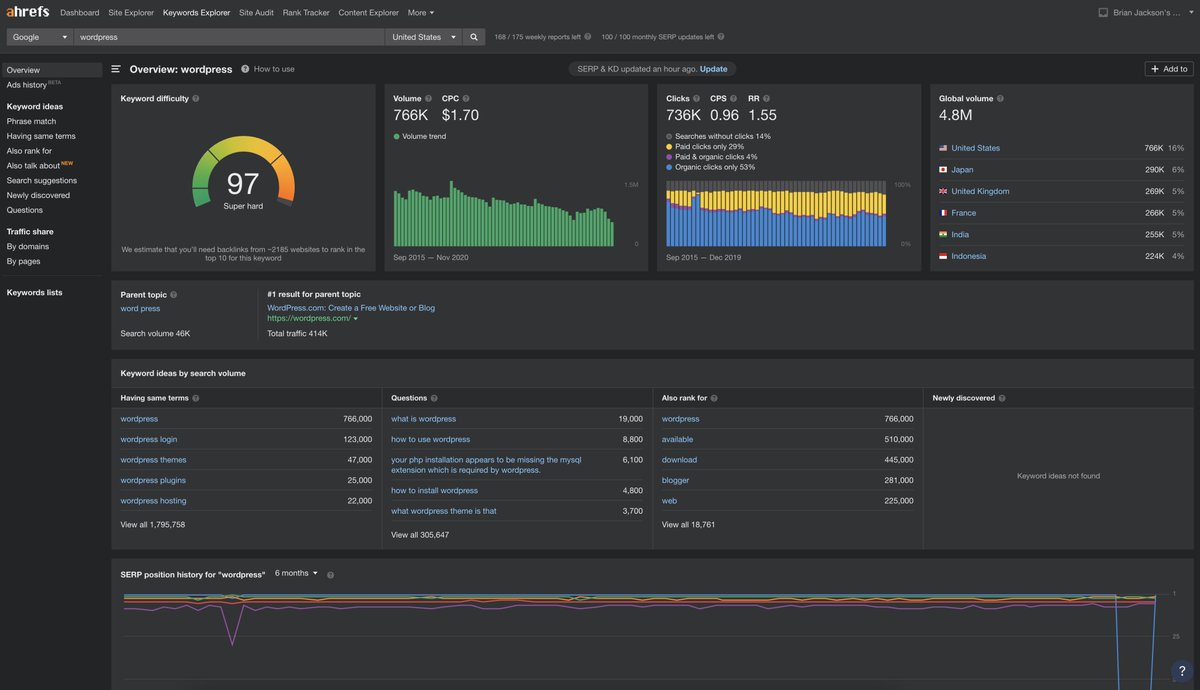The height and width of the screenshot is (690, 1200).
Task: Click the wordpress hosting keyword
Action: coord(153,501)
